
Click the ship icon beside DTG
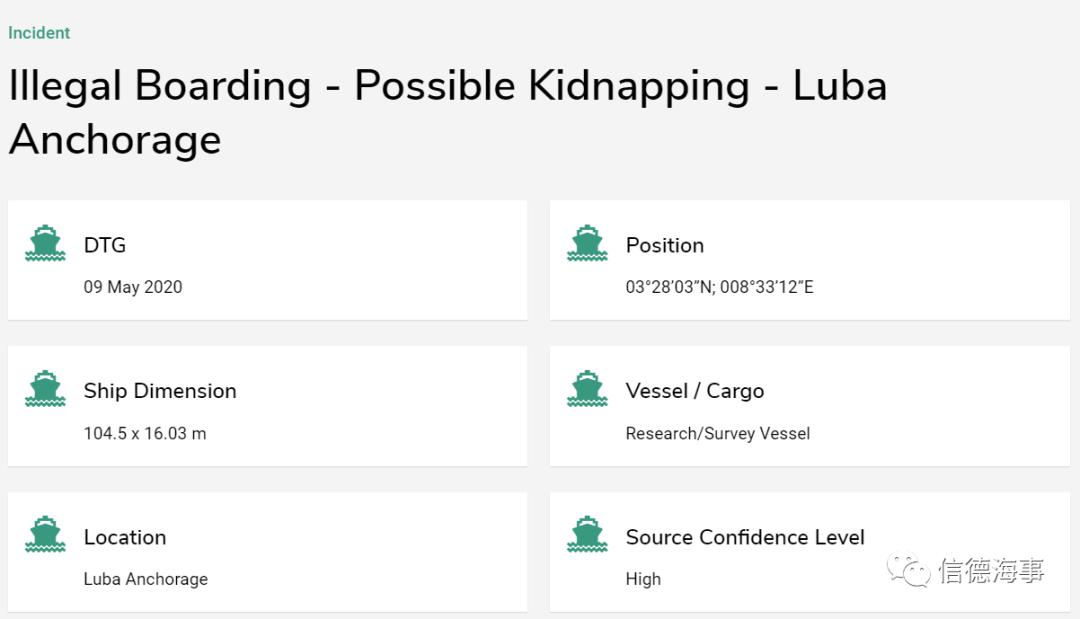(x=45, y=244)
